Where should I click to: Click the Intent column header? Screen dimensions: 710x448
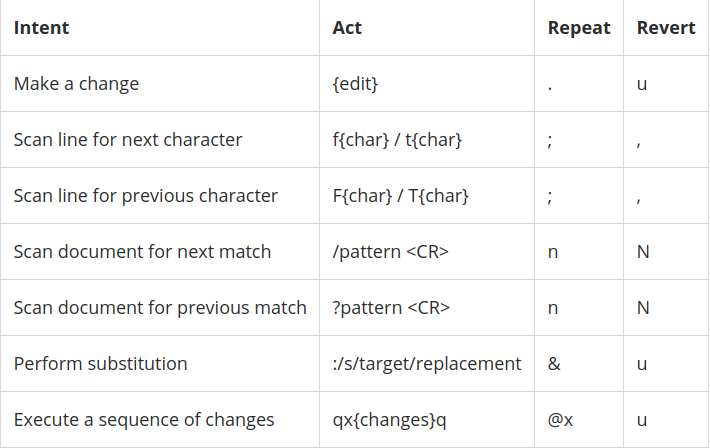click(x=42, y=28)
